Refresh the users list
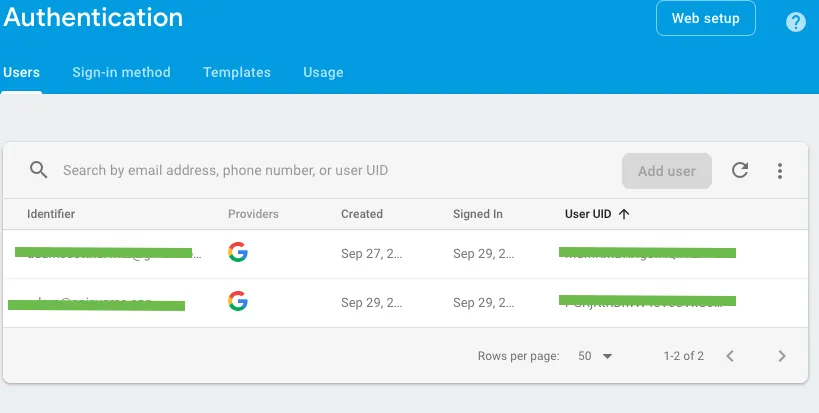Viewport: 819px width, 413px height. pos(740,170)
